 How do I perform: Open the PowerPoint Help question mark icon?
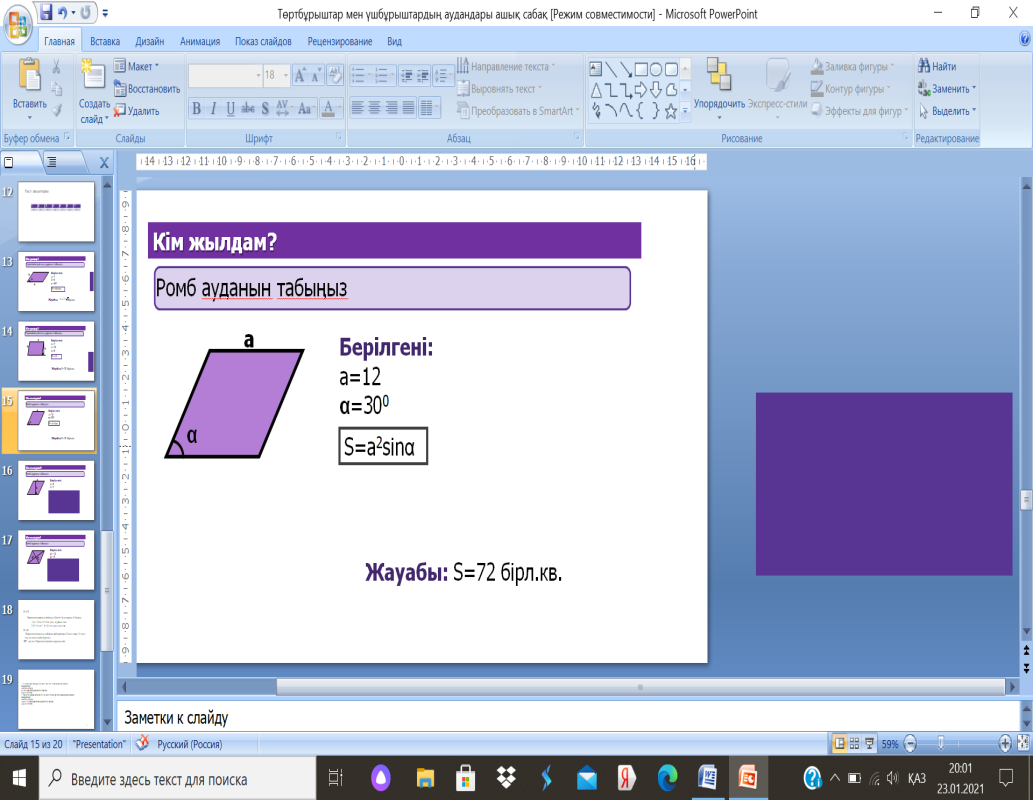(1023, 37)
